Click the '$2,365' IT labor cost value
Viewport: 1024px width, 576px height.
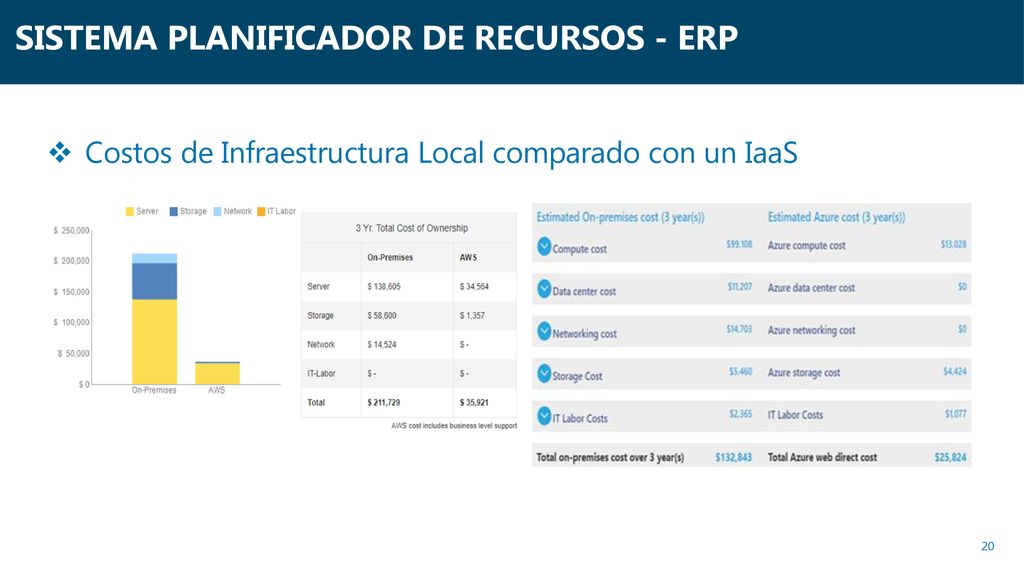(x=741, y=414)
